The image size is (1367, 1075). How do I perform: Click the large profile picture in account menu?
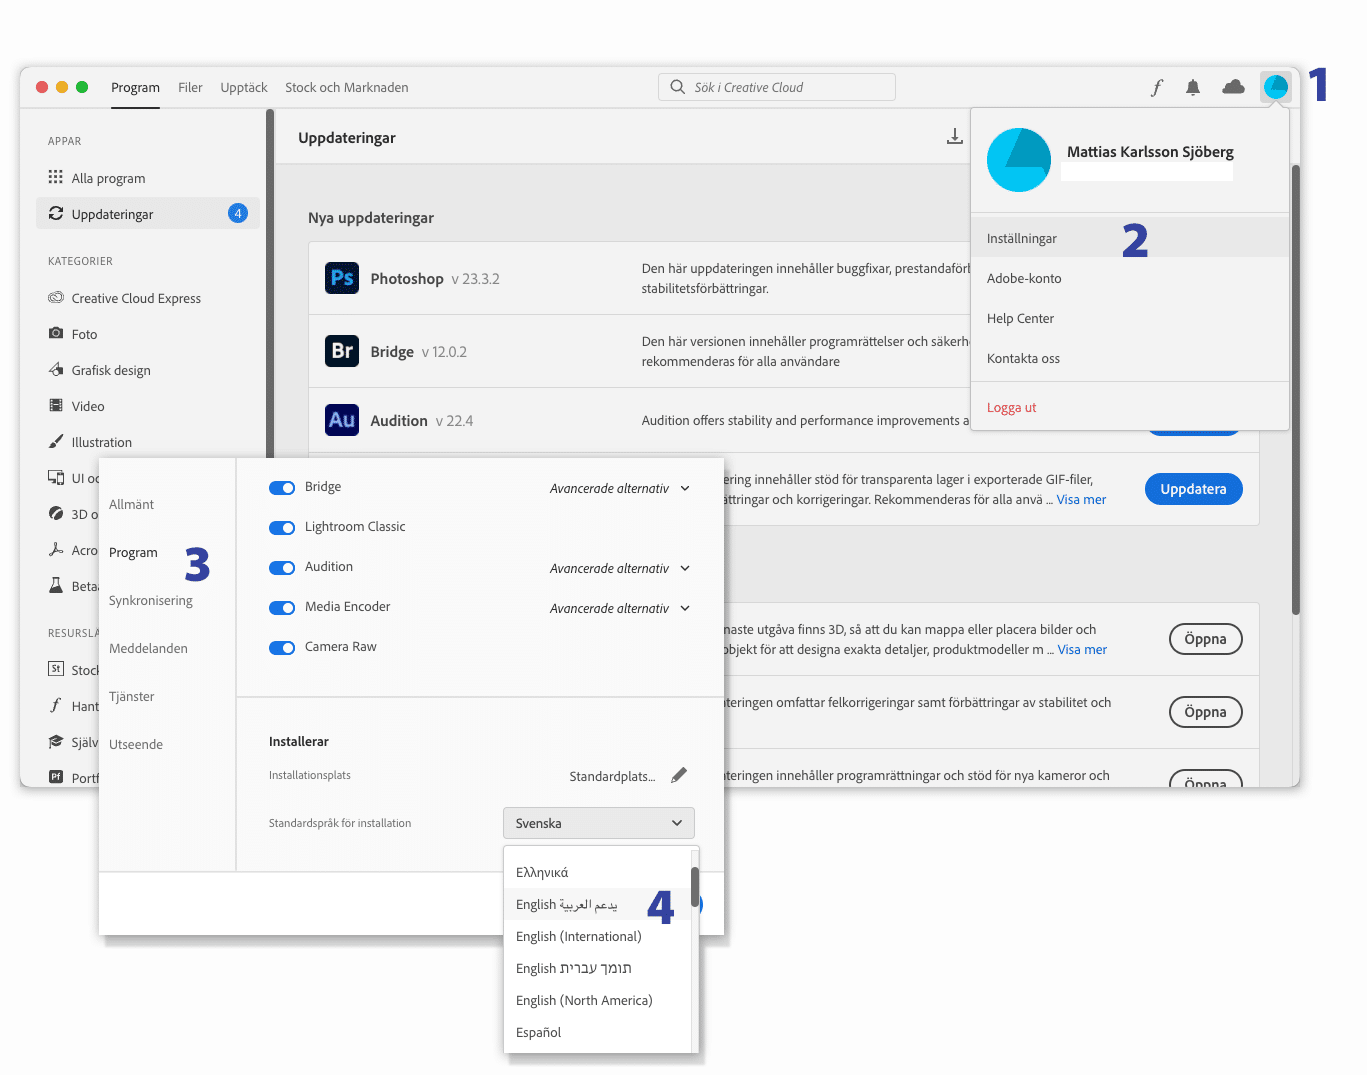pos(1019,160)
